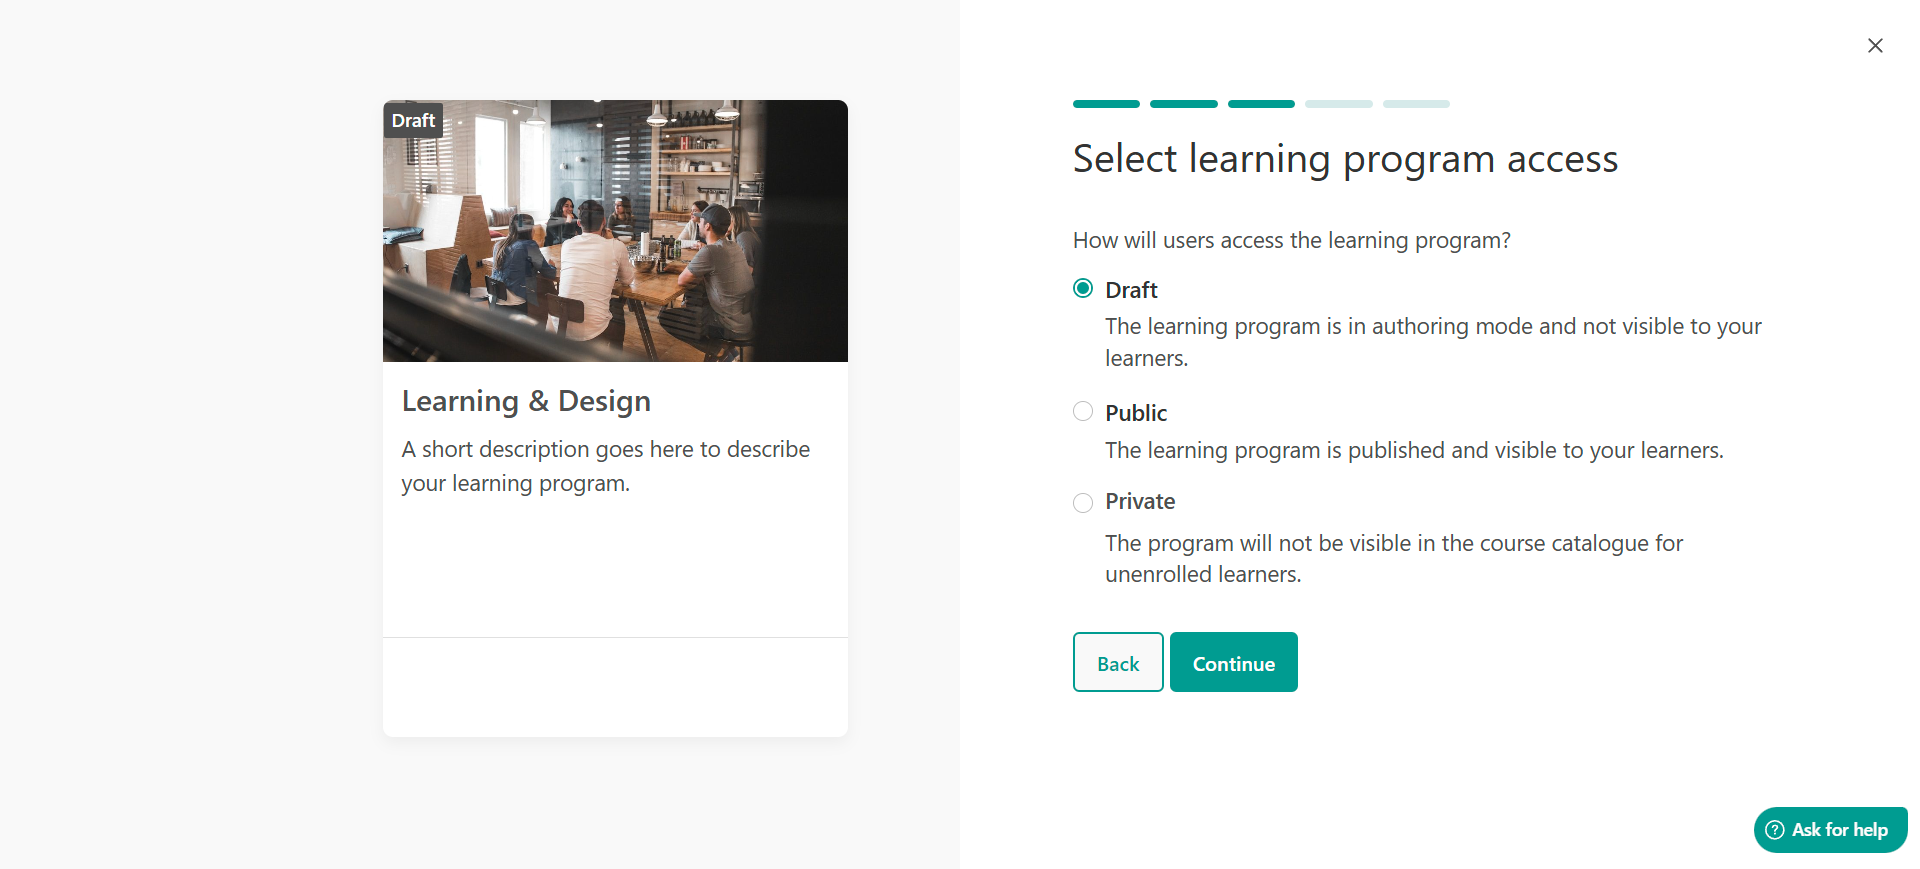Click the card's short description text

[606, 466]
